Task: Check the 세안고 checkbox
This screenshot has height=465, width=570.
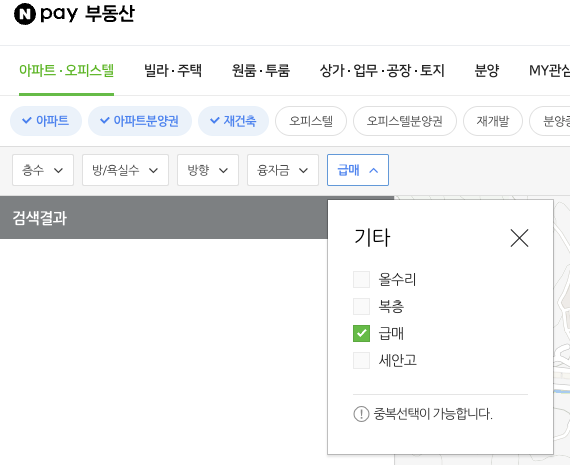Action: point(361,360)
